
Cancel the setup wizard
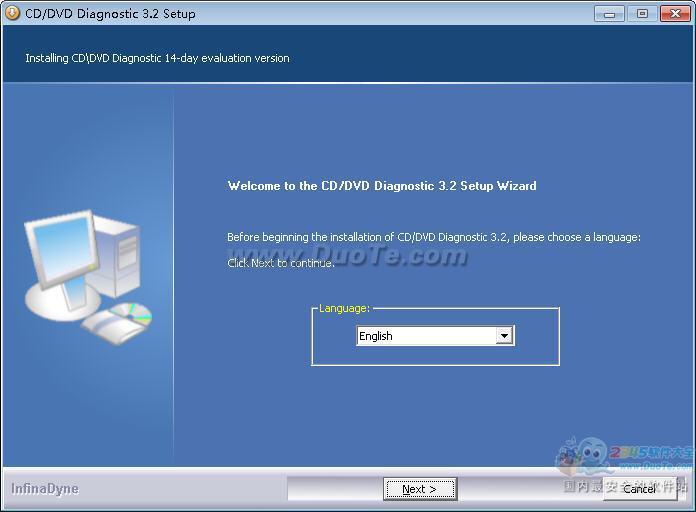coord(639,489)
